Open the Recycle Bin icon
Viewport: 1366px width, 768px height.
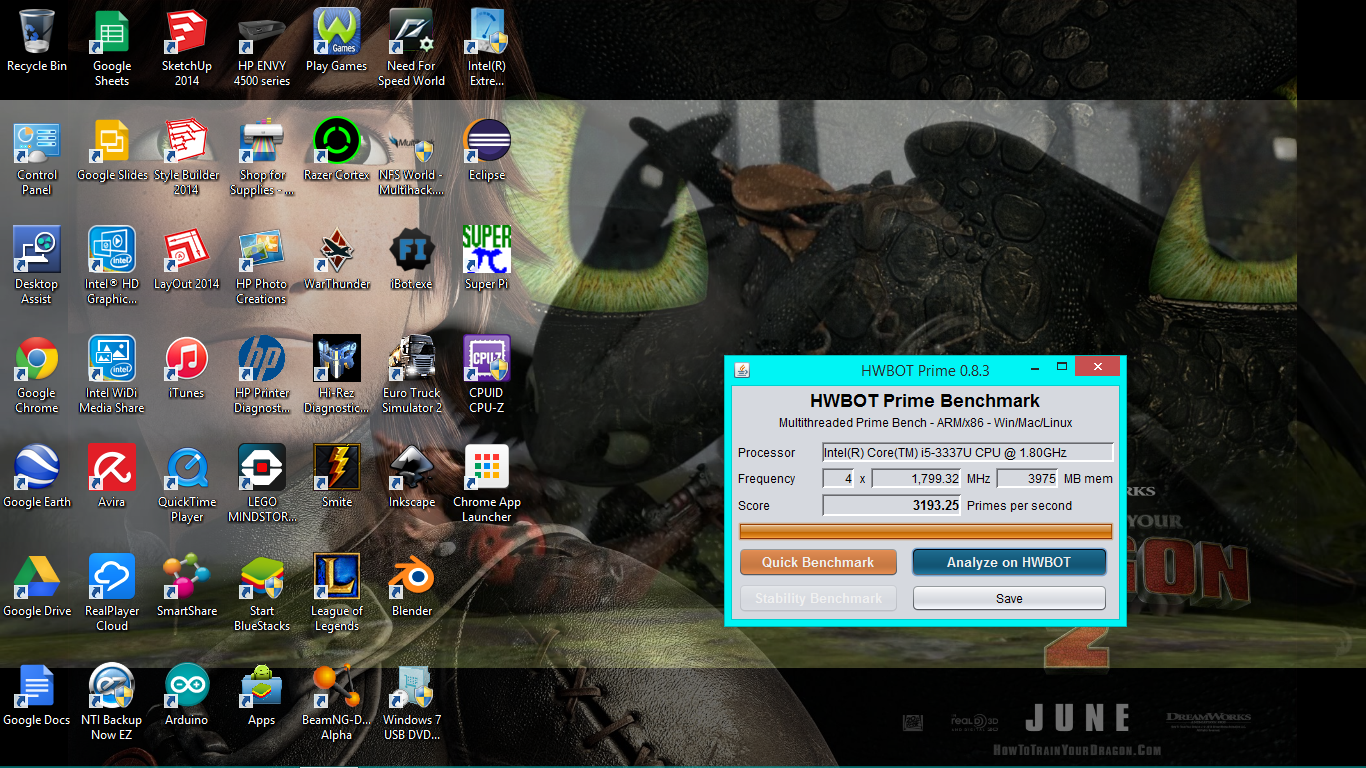click(37, 32)
